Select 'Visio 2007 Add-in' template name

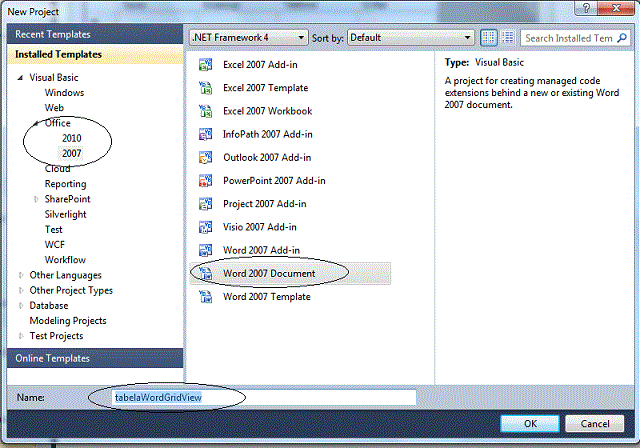click(260, 227)
